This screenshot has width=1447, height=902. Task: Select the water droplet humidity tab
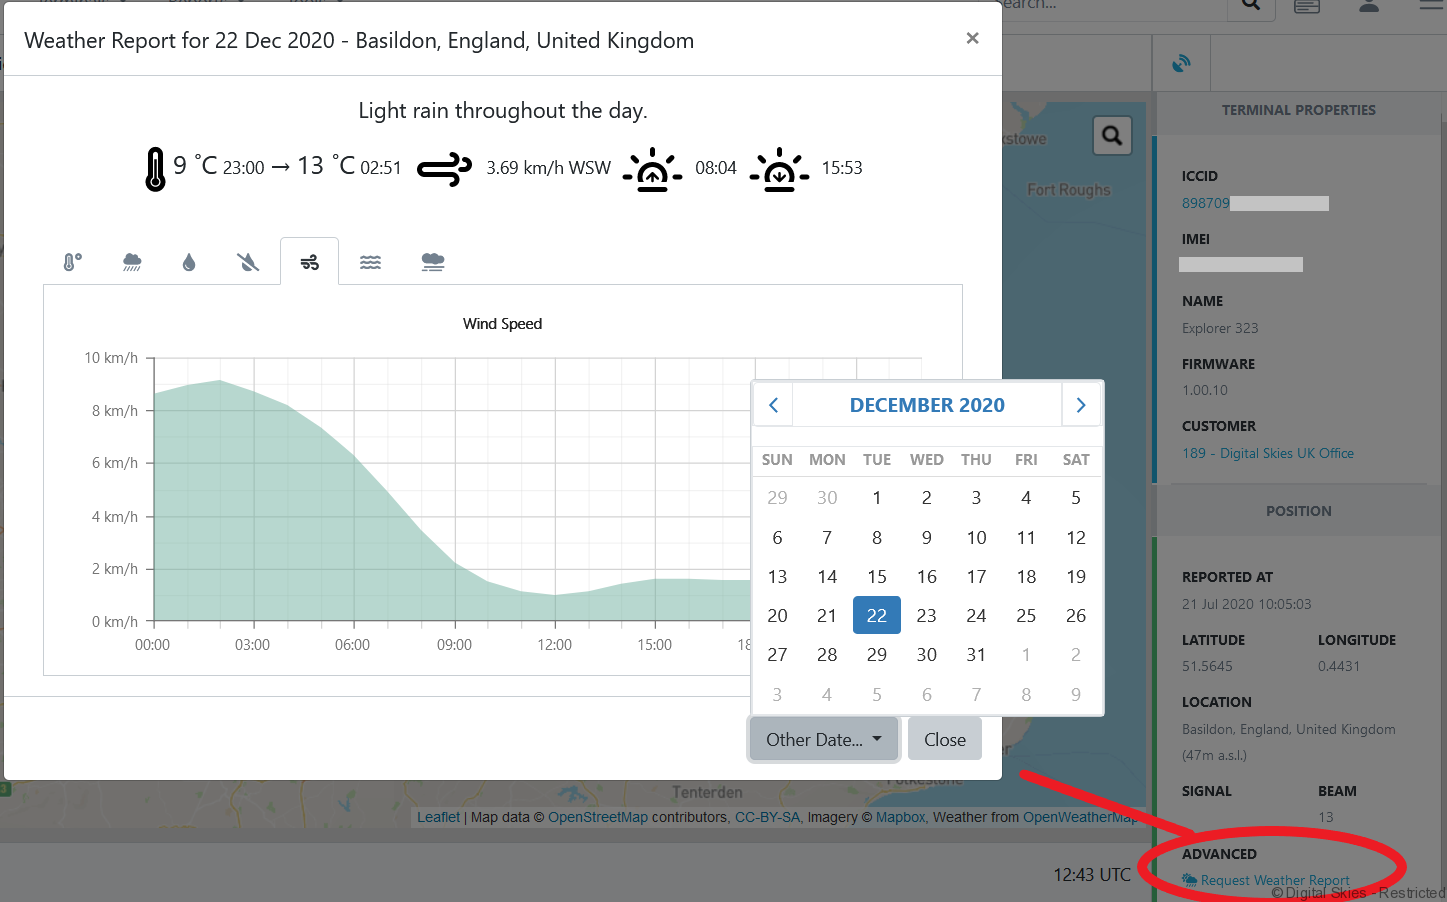(189, 262)
